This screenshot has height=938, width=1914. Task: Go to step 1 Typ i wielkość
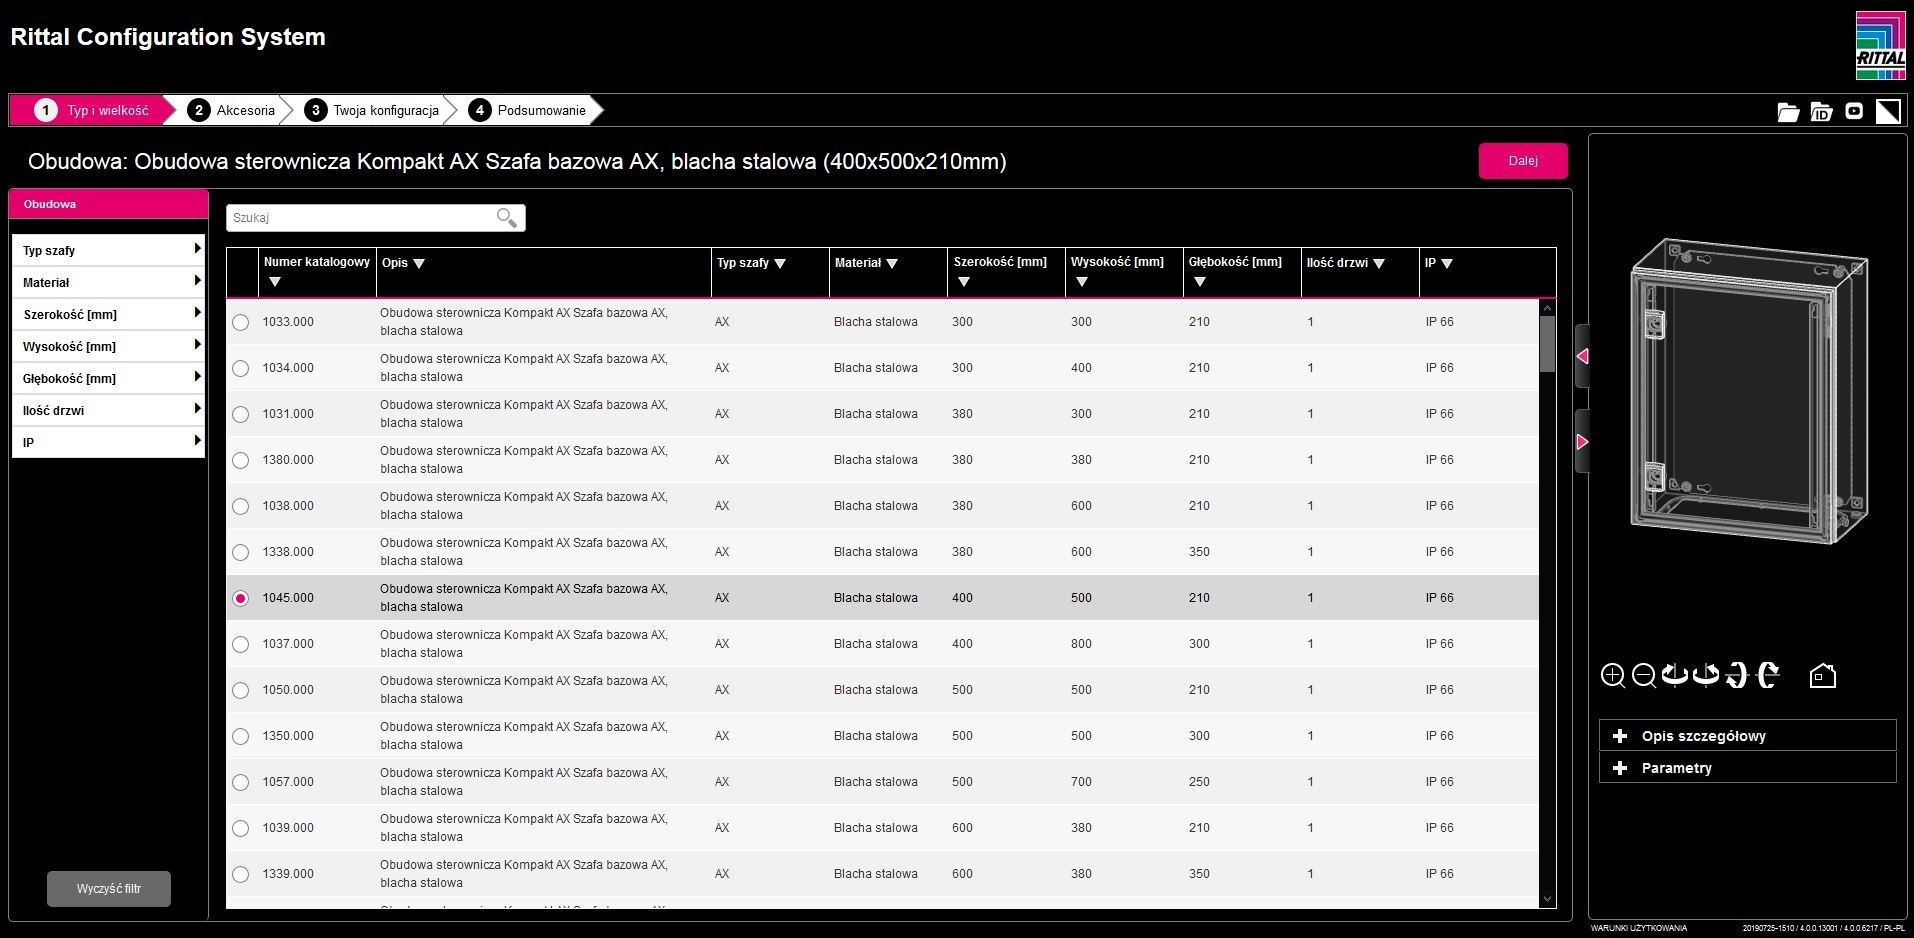coord(92,110)
